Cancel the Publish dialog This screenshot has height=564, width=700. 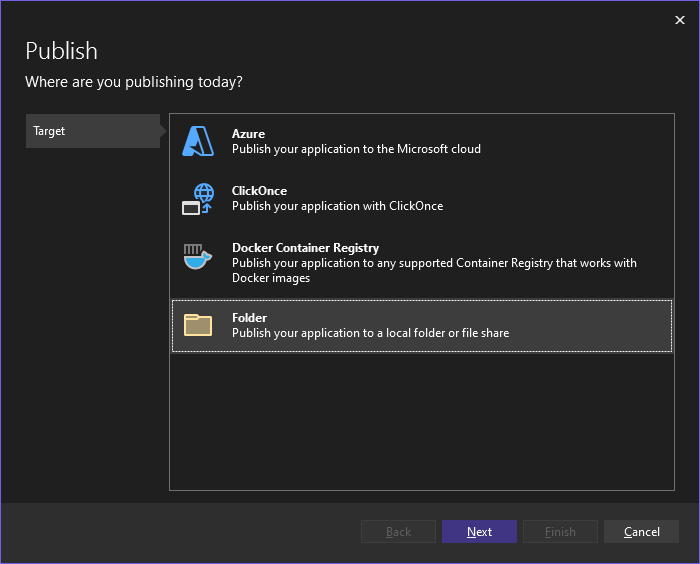pos(641,532)
